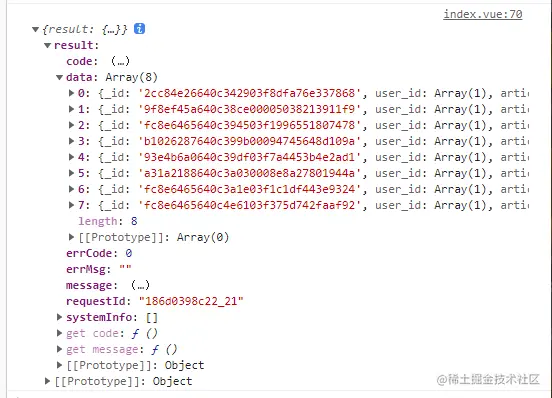Select the requestId string value
552x398 pixels.
[x=191, y=301]
